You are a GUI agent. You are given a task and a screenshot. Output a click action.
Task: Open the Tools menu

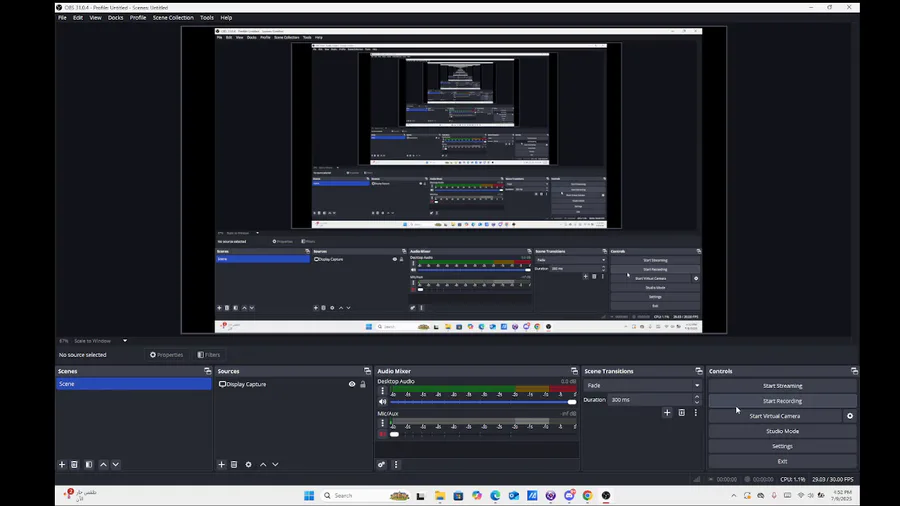207,18
